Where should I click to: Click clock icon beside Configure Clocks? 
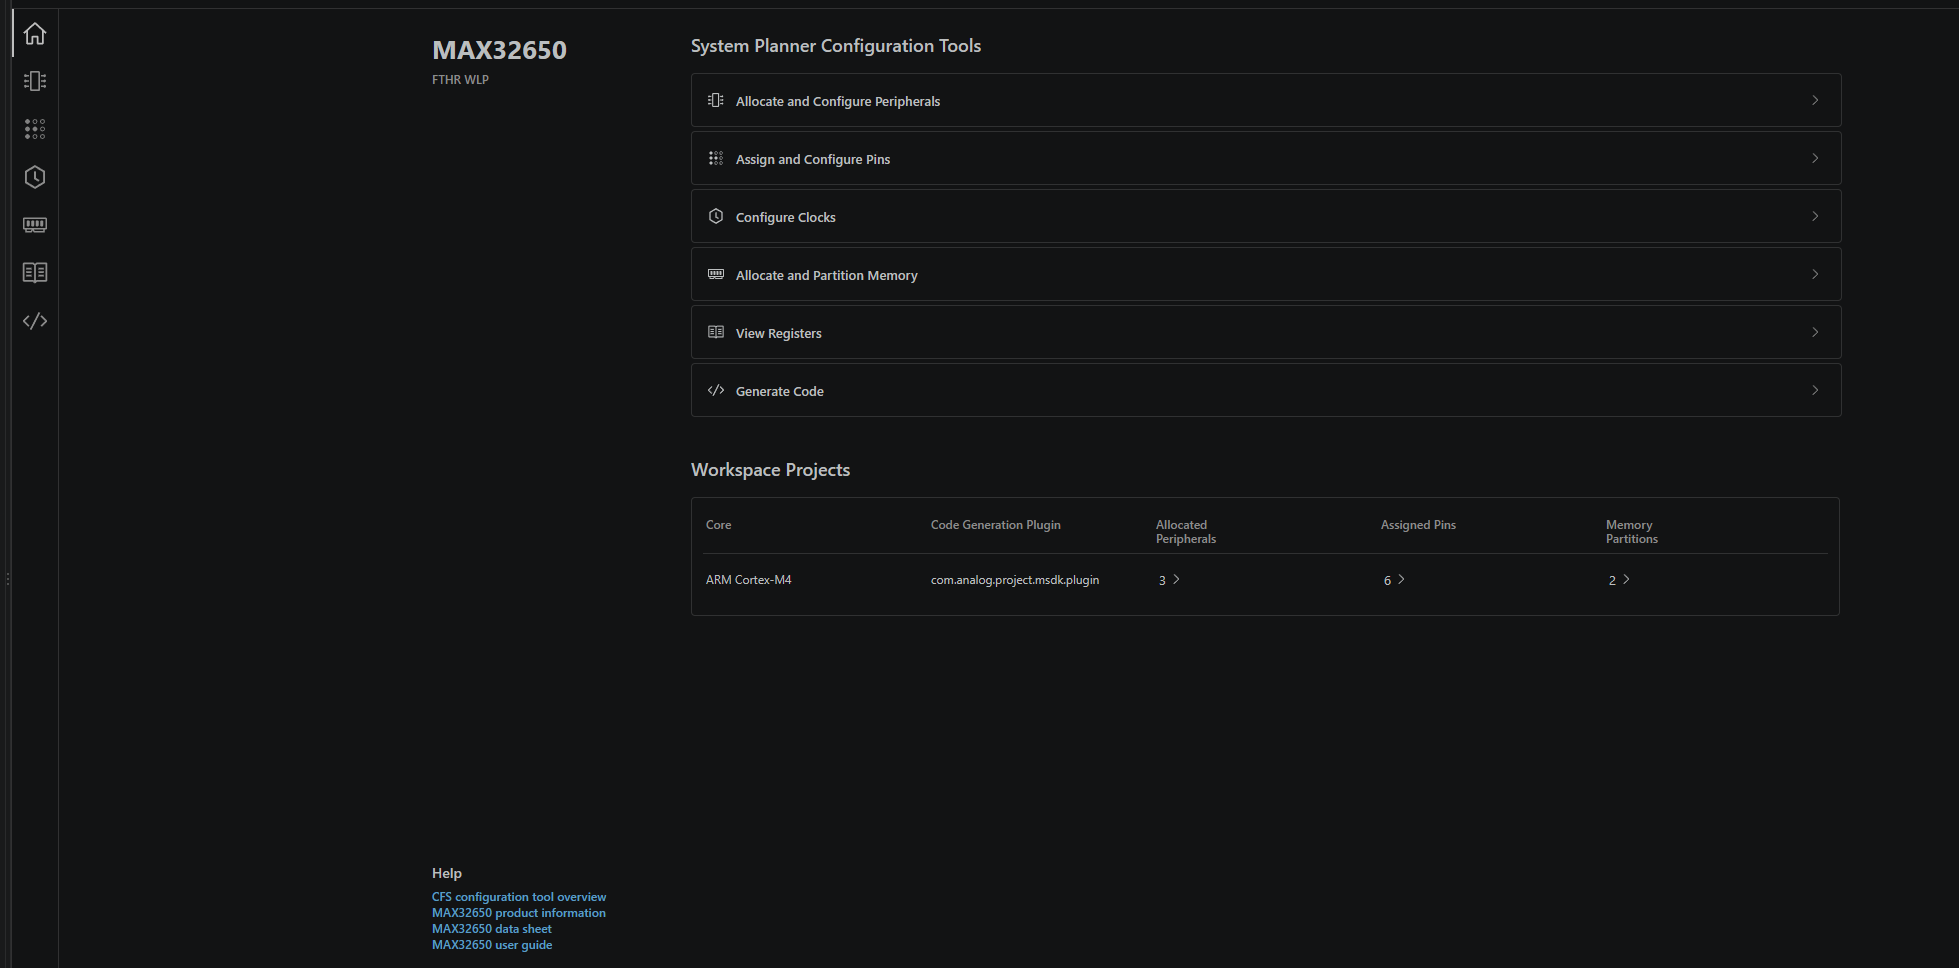click(716, 216)
